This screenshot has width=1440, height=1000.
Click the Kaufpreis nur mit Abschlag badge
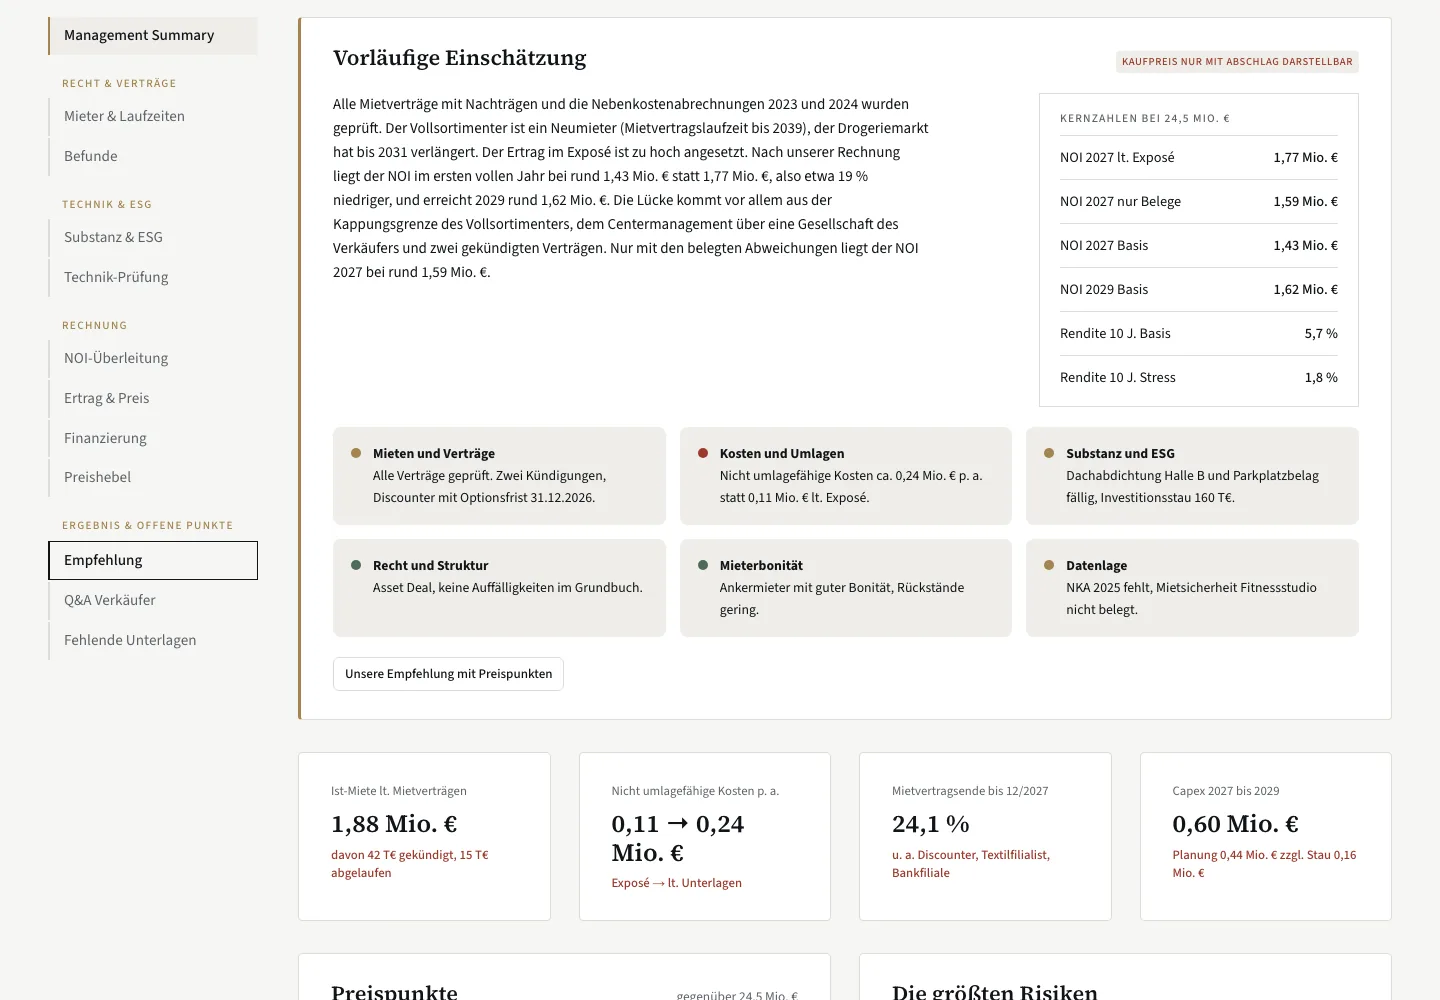1237,62
